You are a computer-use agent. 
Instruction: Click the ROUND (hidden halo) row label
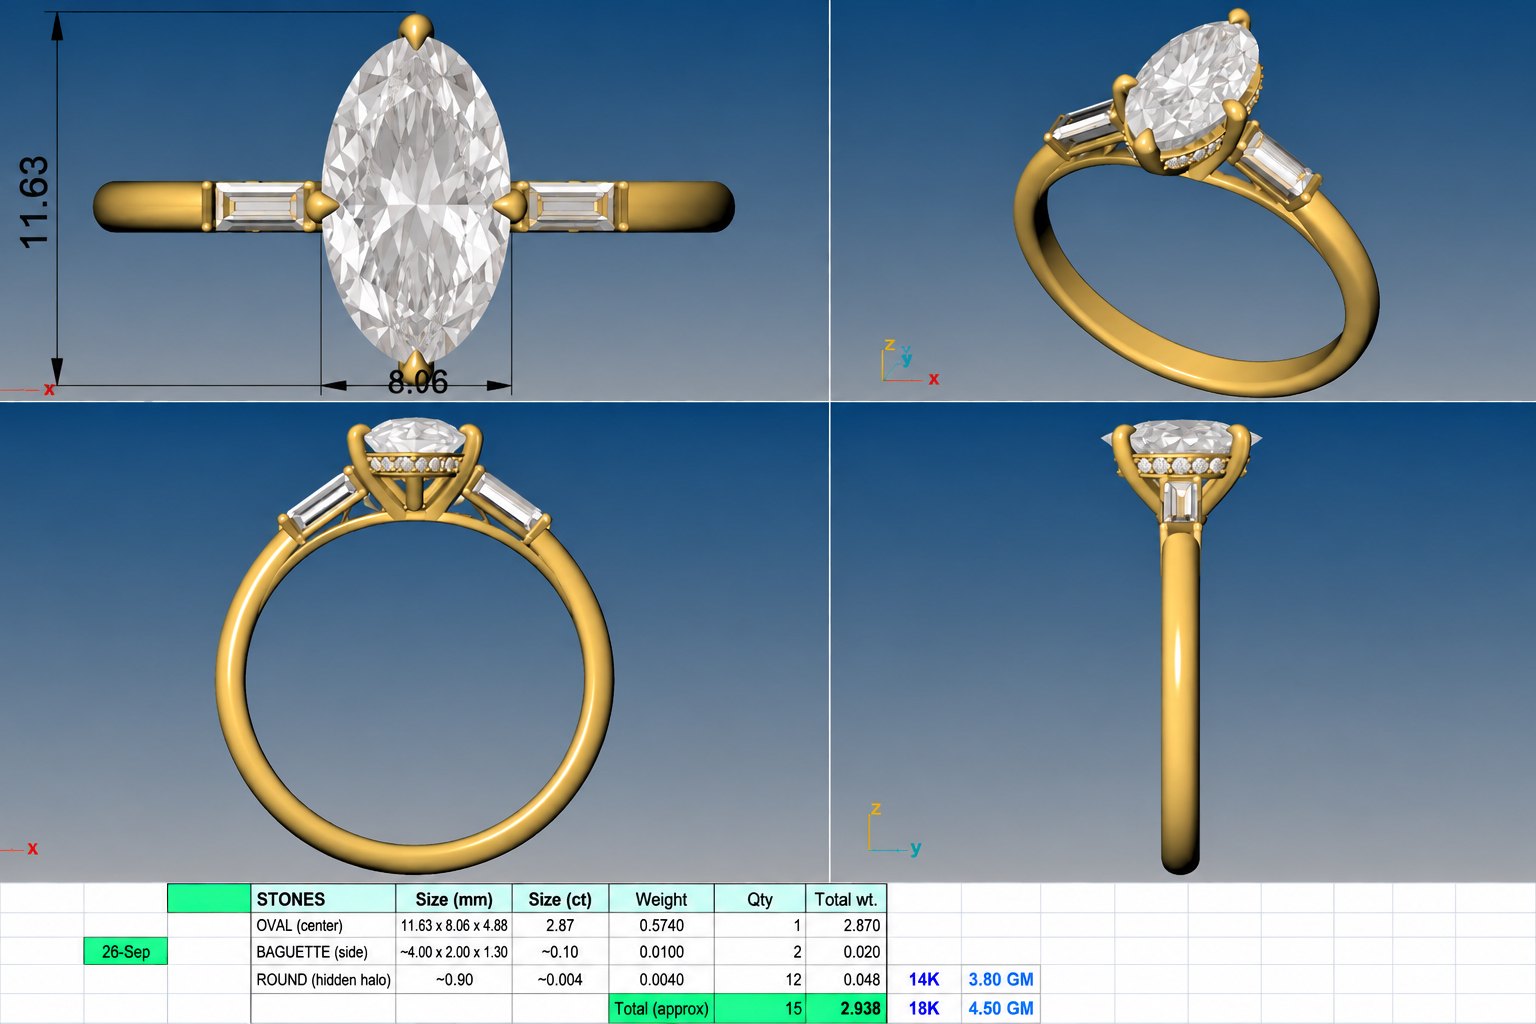point(323,980)
